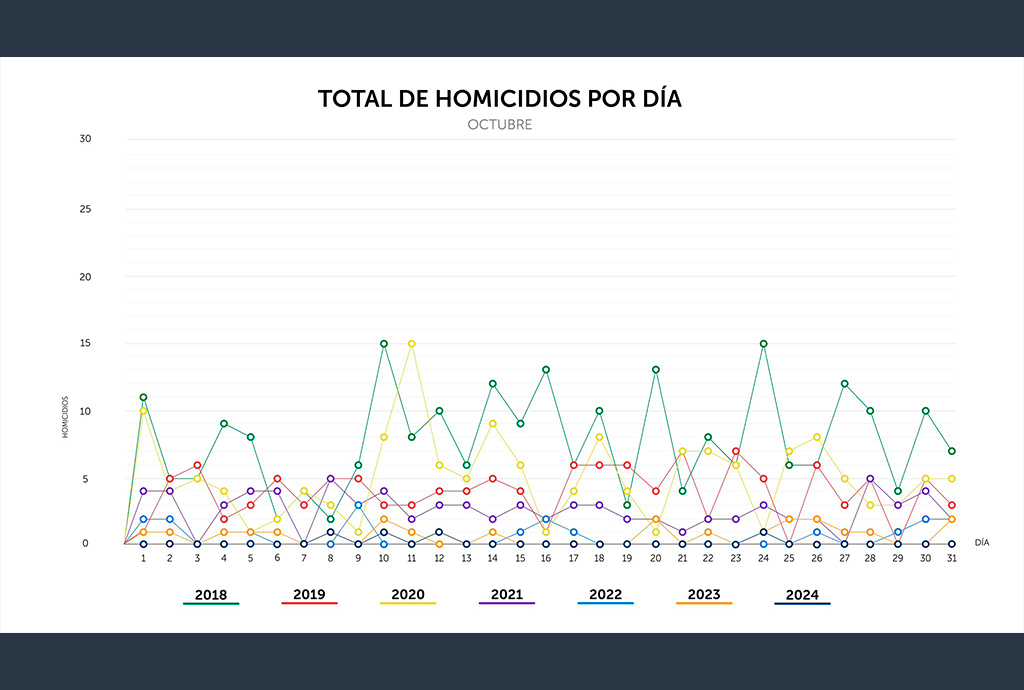Select the 2021 legend label
Viewport: 1024px width, 690px height.
pos(506,595)
